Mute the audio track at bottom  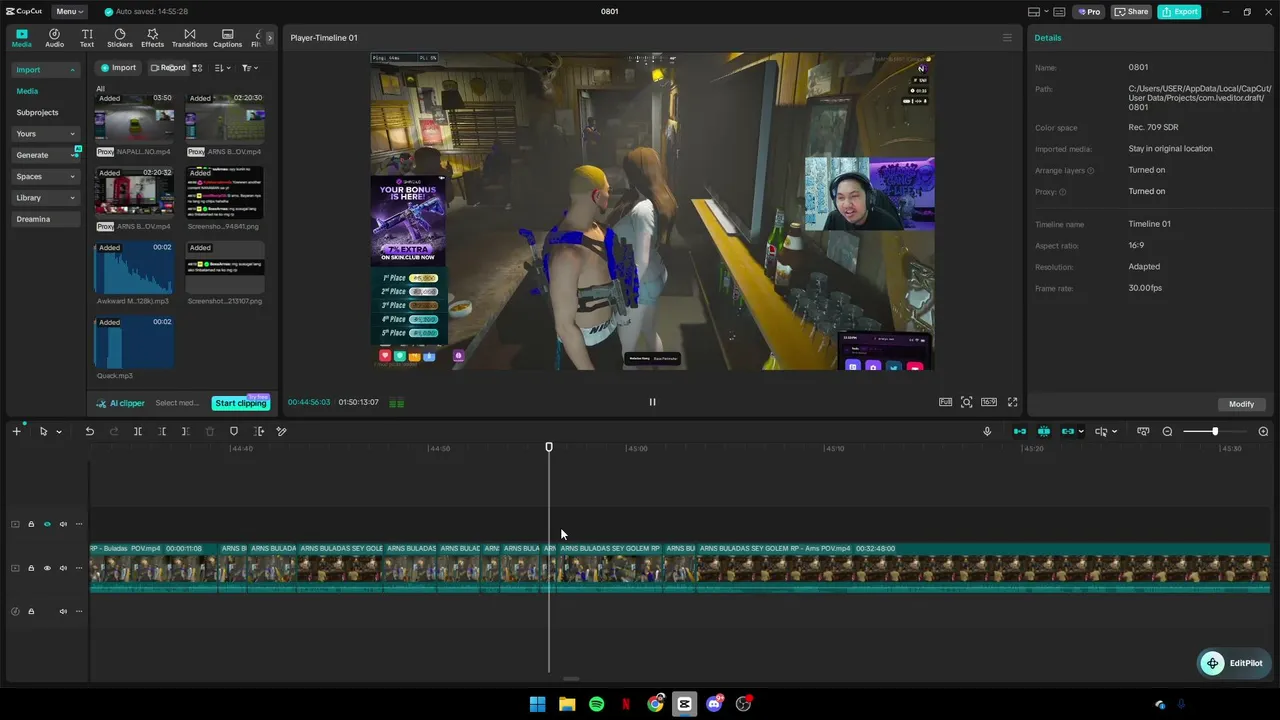click(63, 611)
